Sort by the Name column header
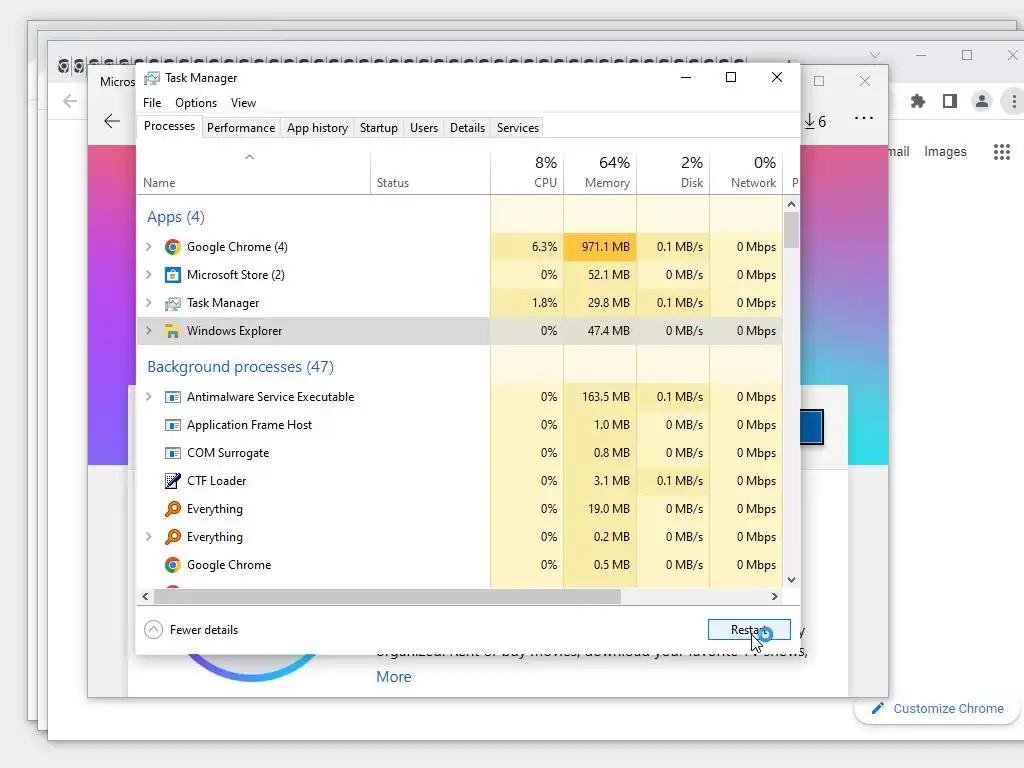Screen dimensions: 1024x768 (x=253, y=173)
